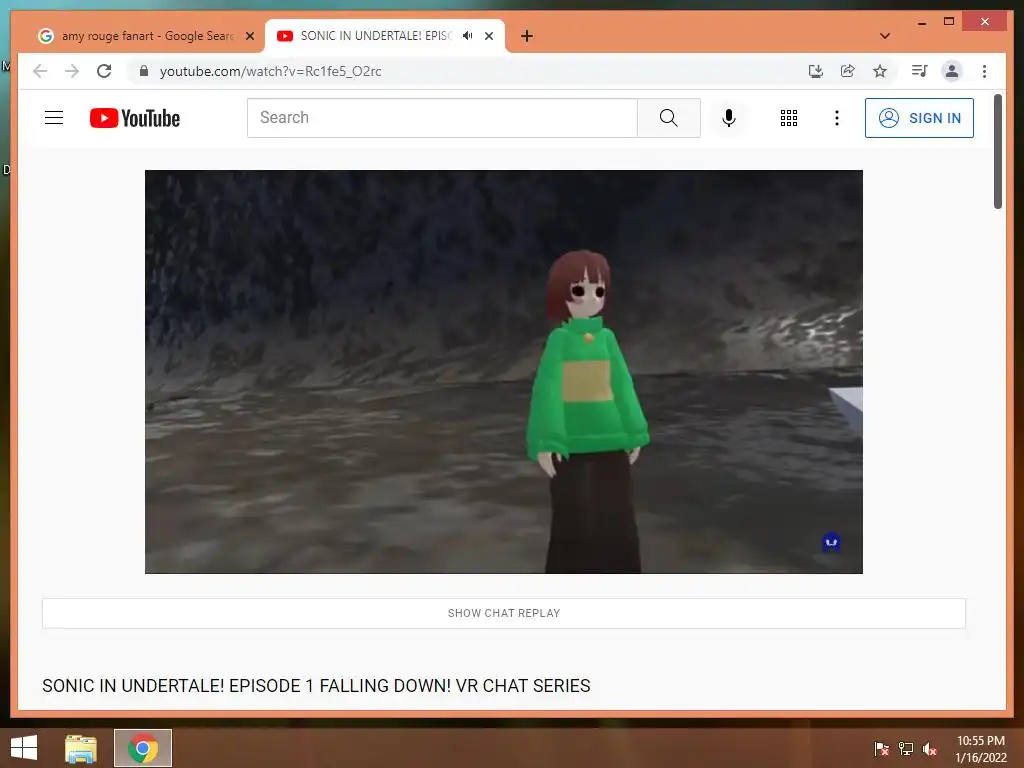Click the SIGN IN button

(x=919, y=118)
